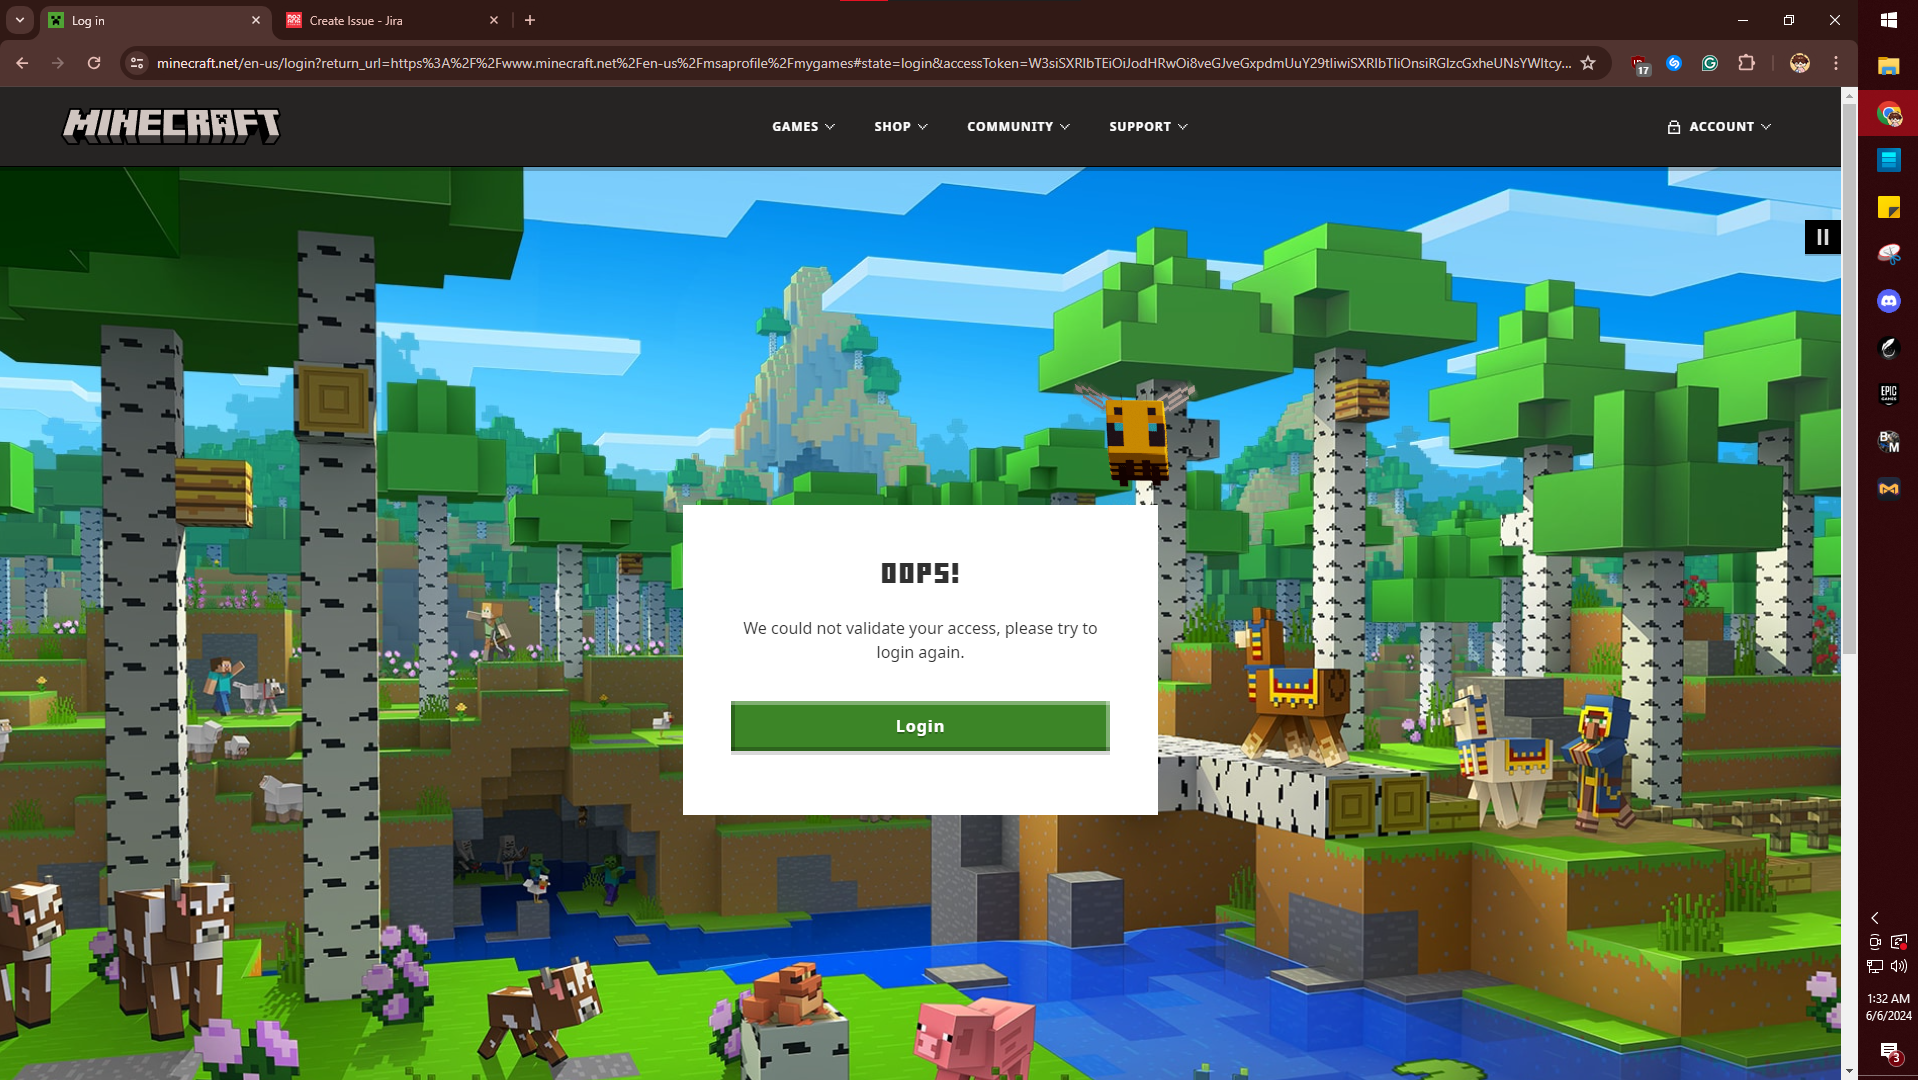
Task: Go back to the previous page
Action: click(22, 63)
